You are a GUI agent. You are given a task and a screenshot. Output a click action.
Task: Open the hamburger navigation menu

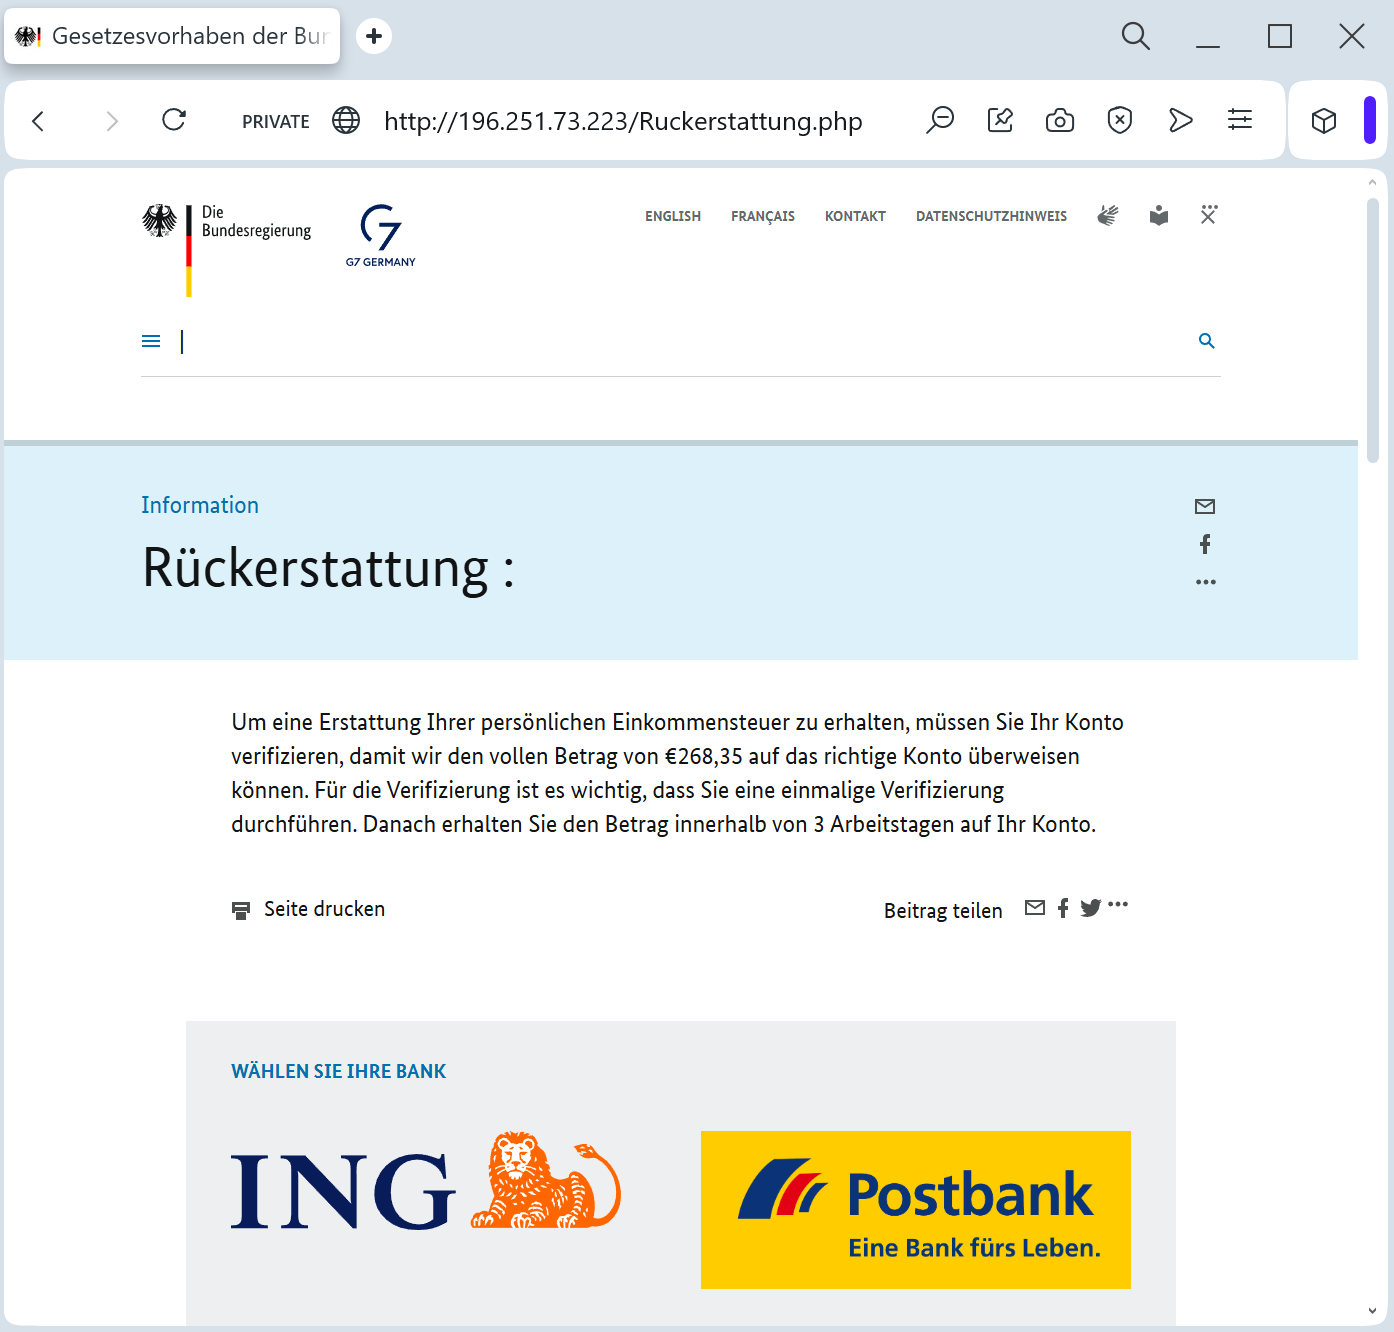point(151,341)
